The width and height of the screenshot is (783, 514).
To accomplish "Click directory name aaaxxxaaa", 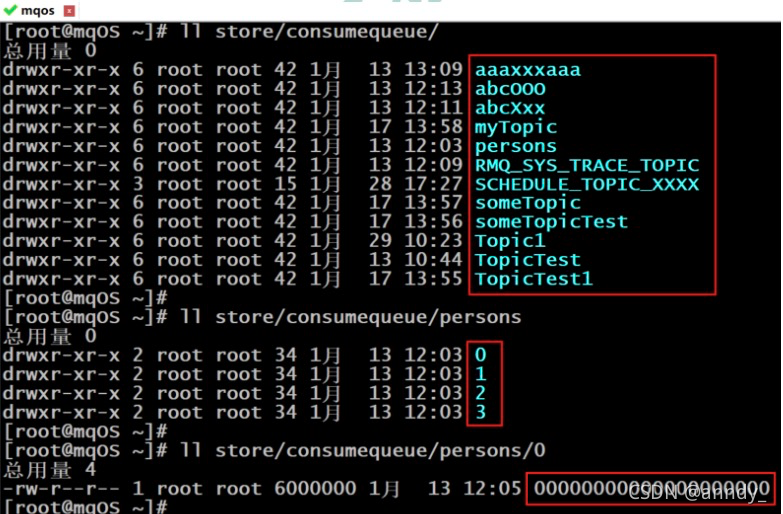I will [x=528, y=70].
